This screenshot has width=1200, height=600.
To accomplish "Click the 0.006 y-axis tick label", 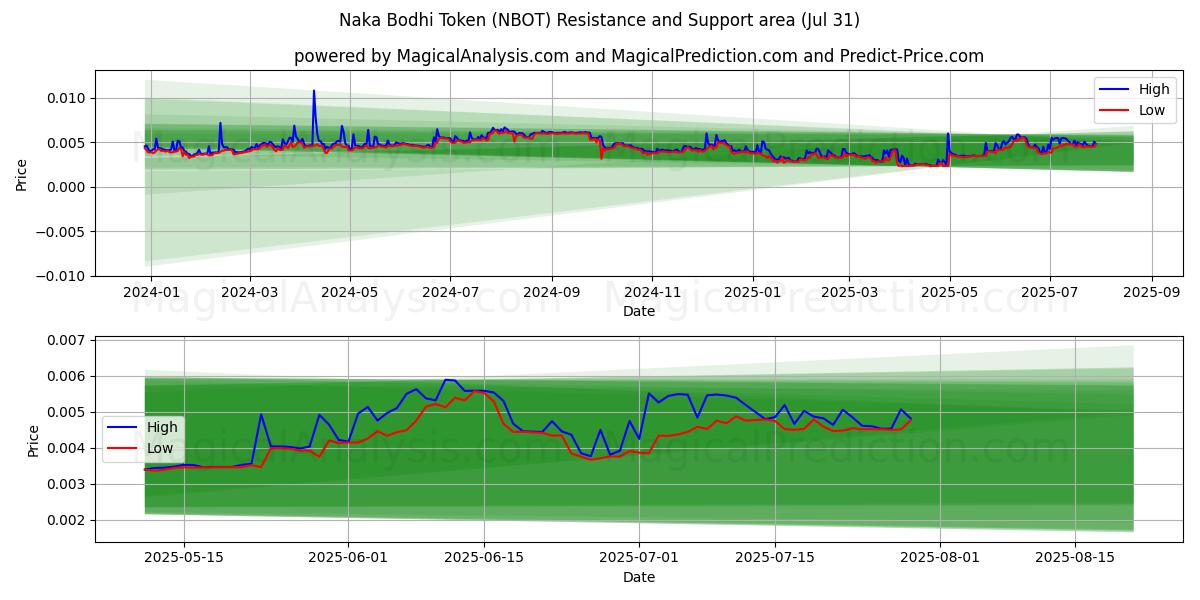I will [x=69, y=376].
